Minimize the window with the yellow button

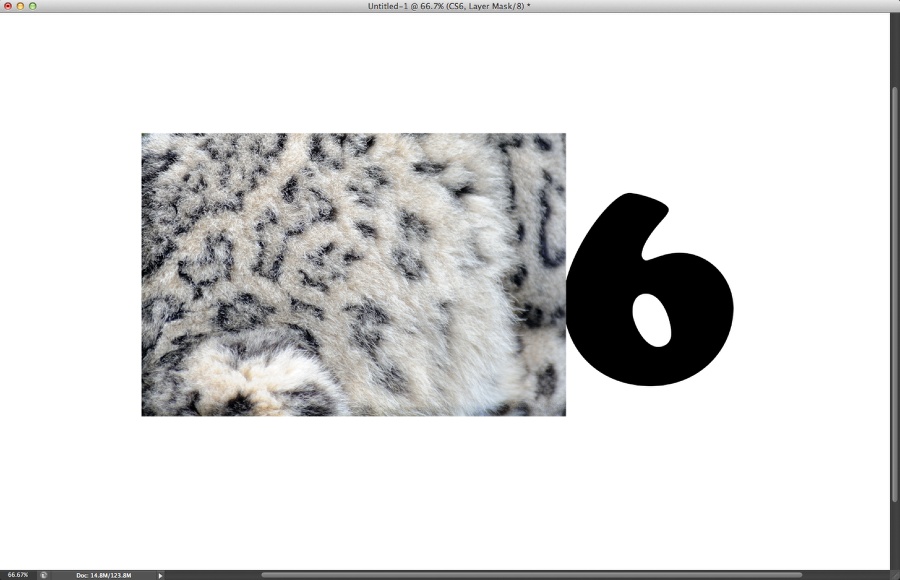tap(20, 6)
